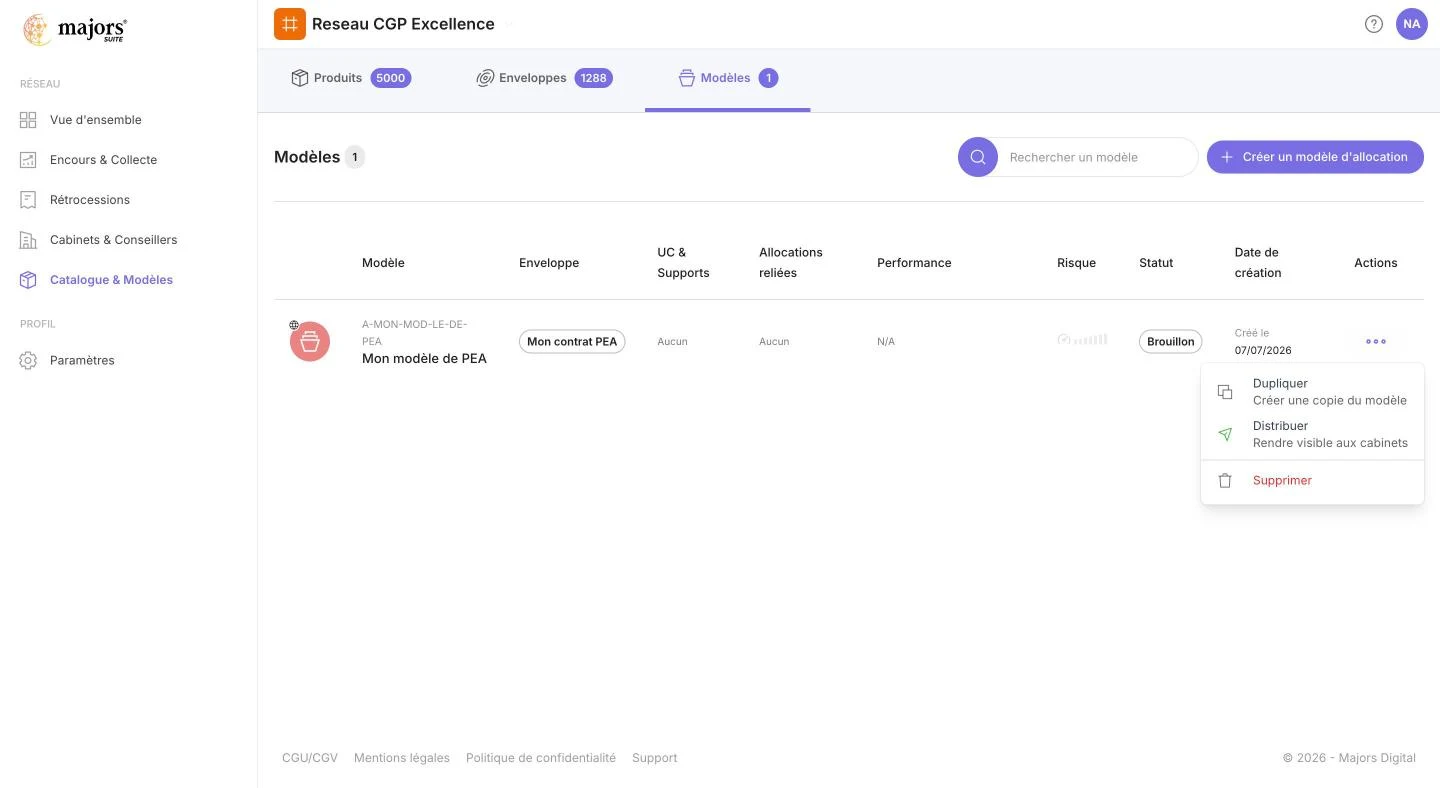1440x788 pixels.
Task: Switch to the Enveloppes tab
Action: click(x=544, y=78)
